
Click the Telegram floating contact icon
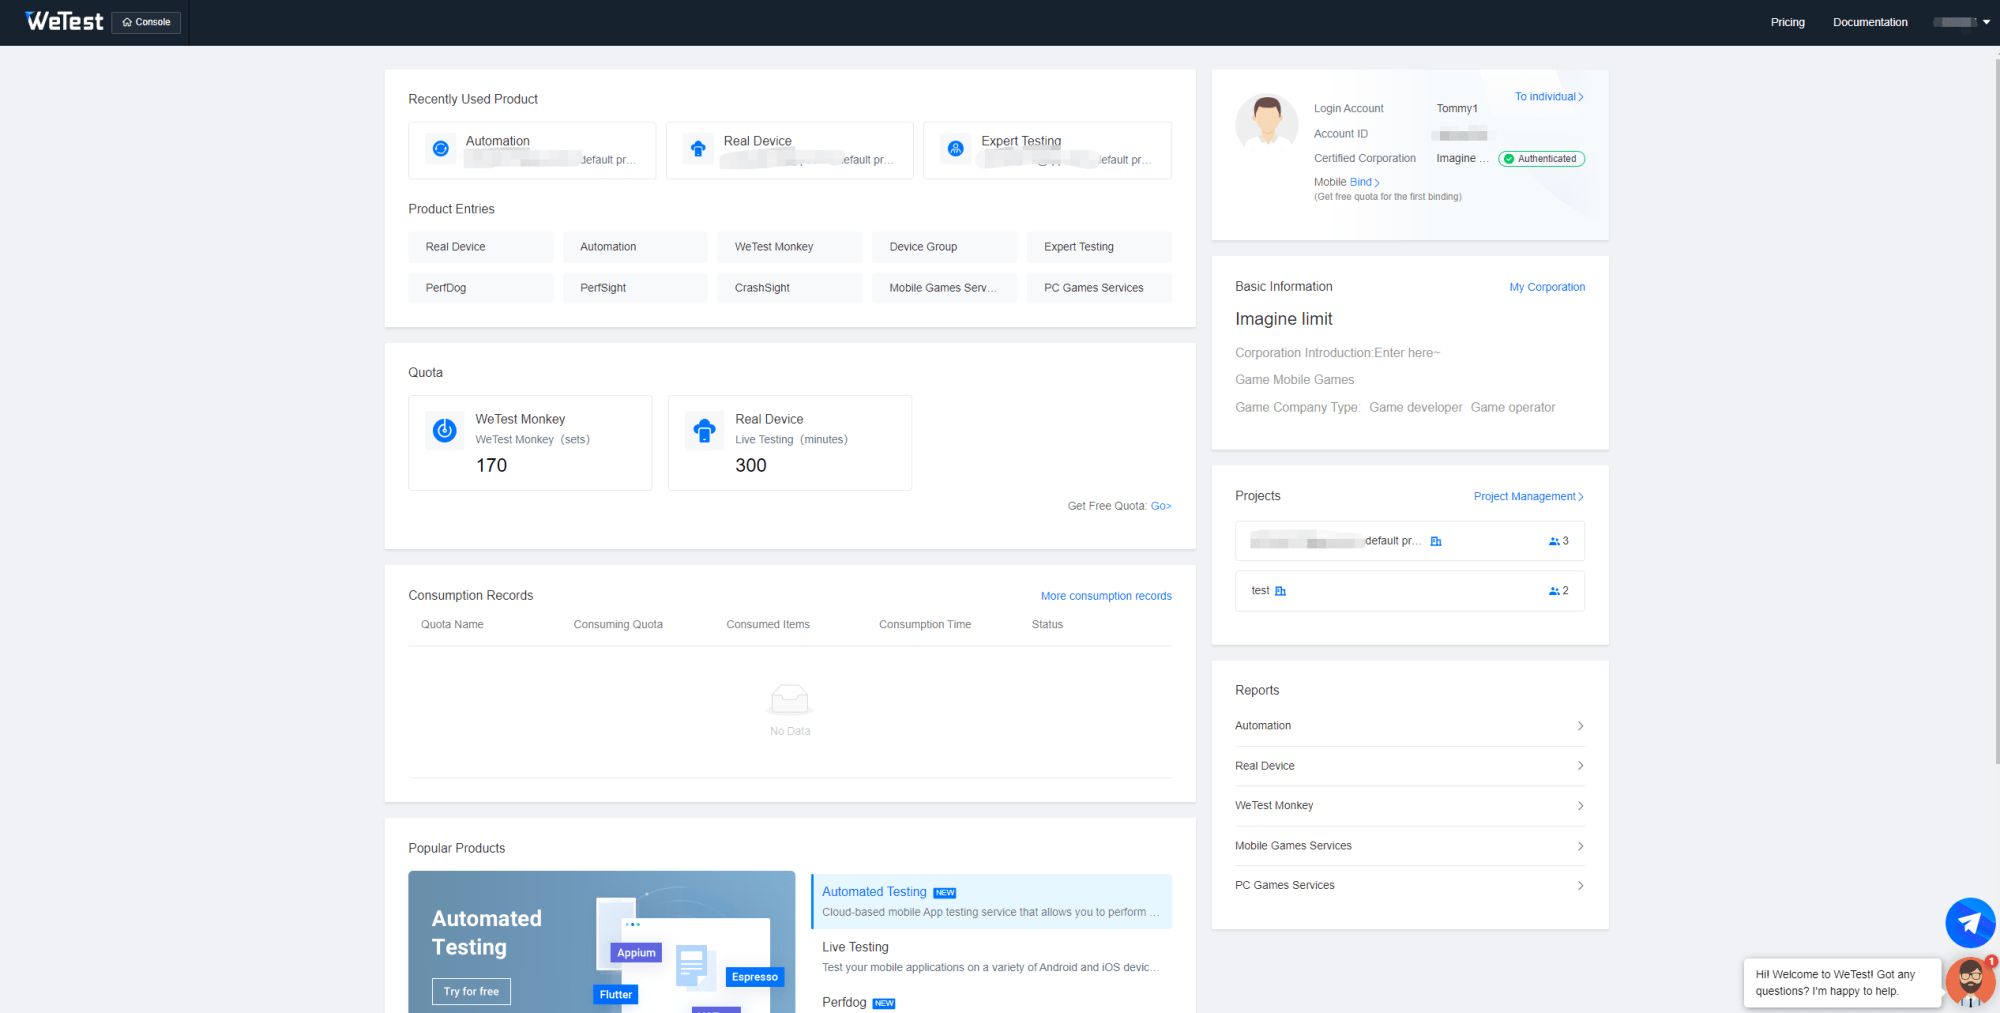click(1970, 922)
